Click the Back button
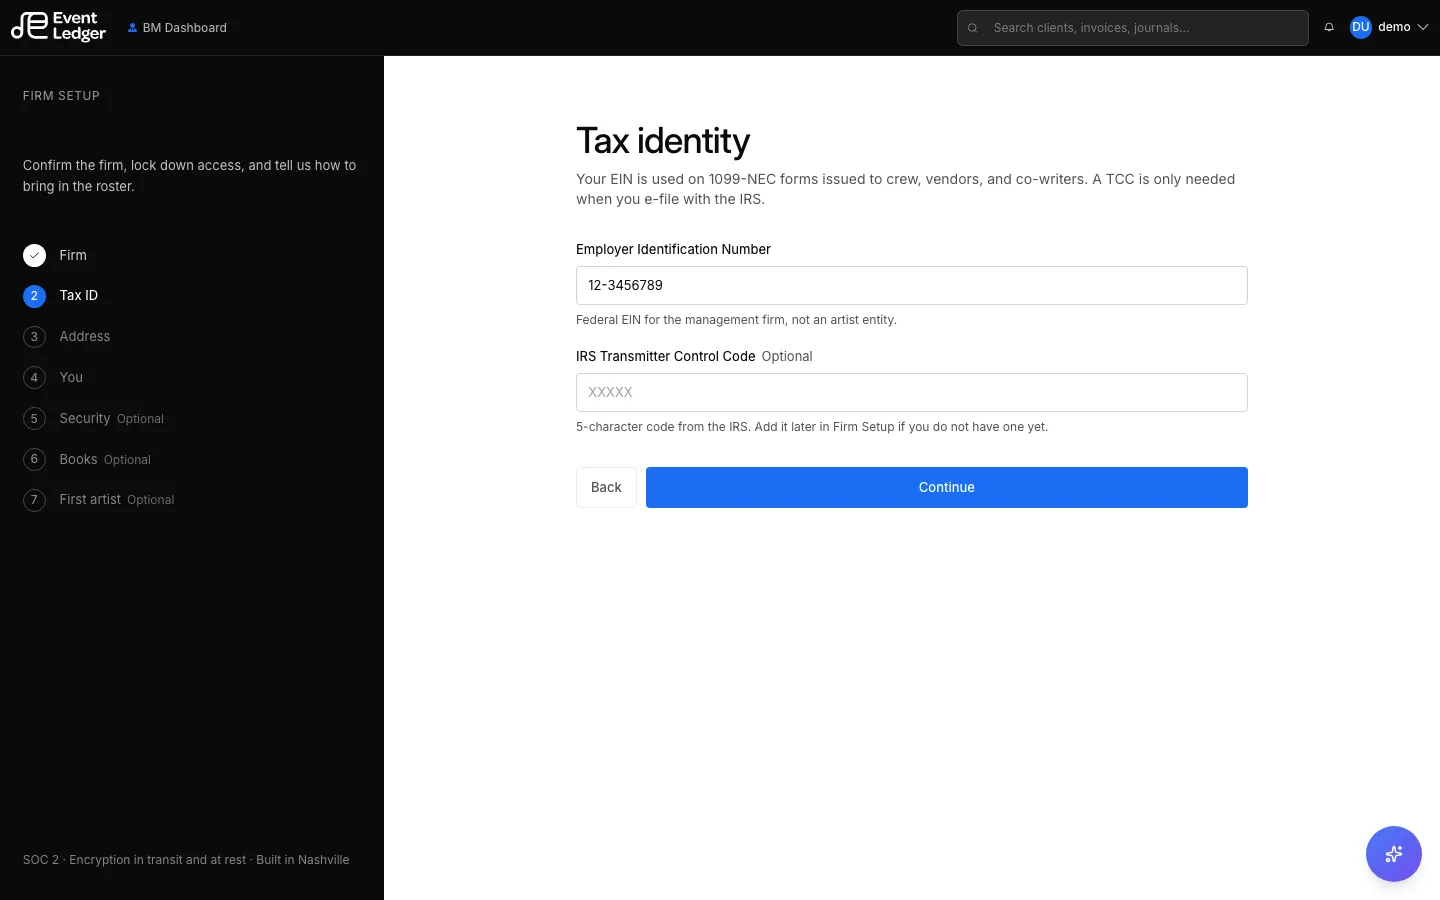1440x900 pixels. tap(606, 487)
